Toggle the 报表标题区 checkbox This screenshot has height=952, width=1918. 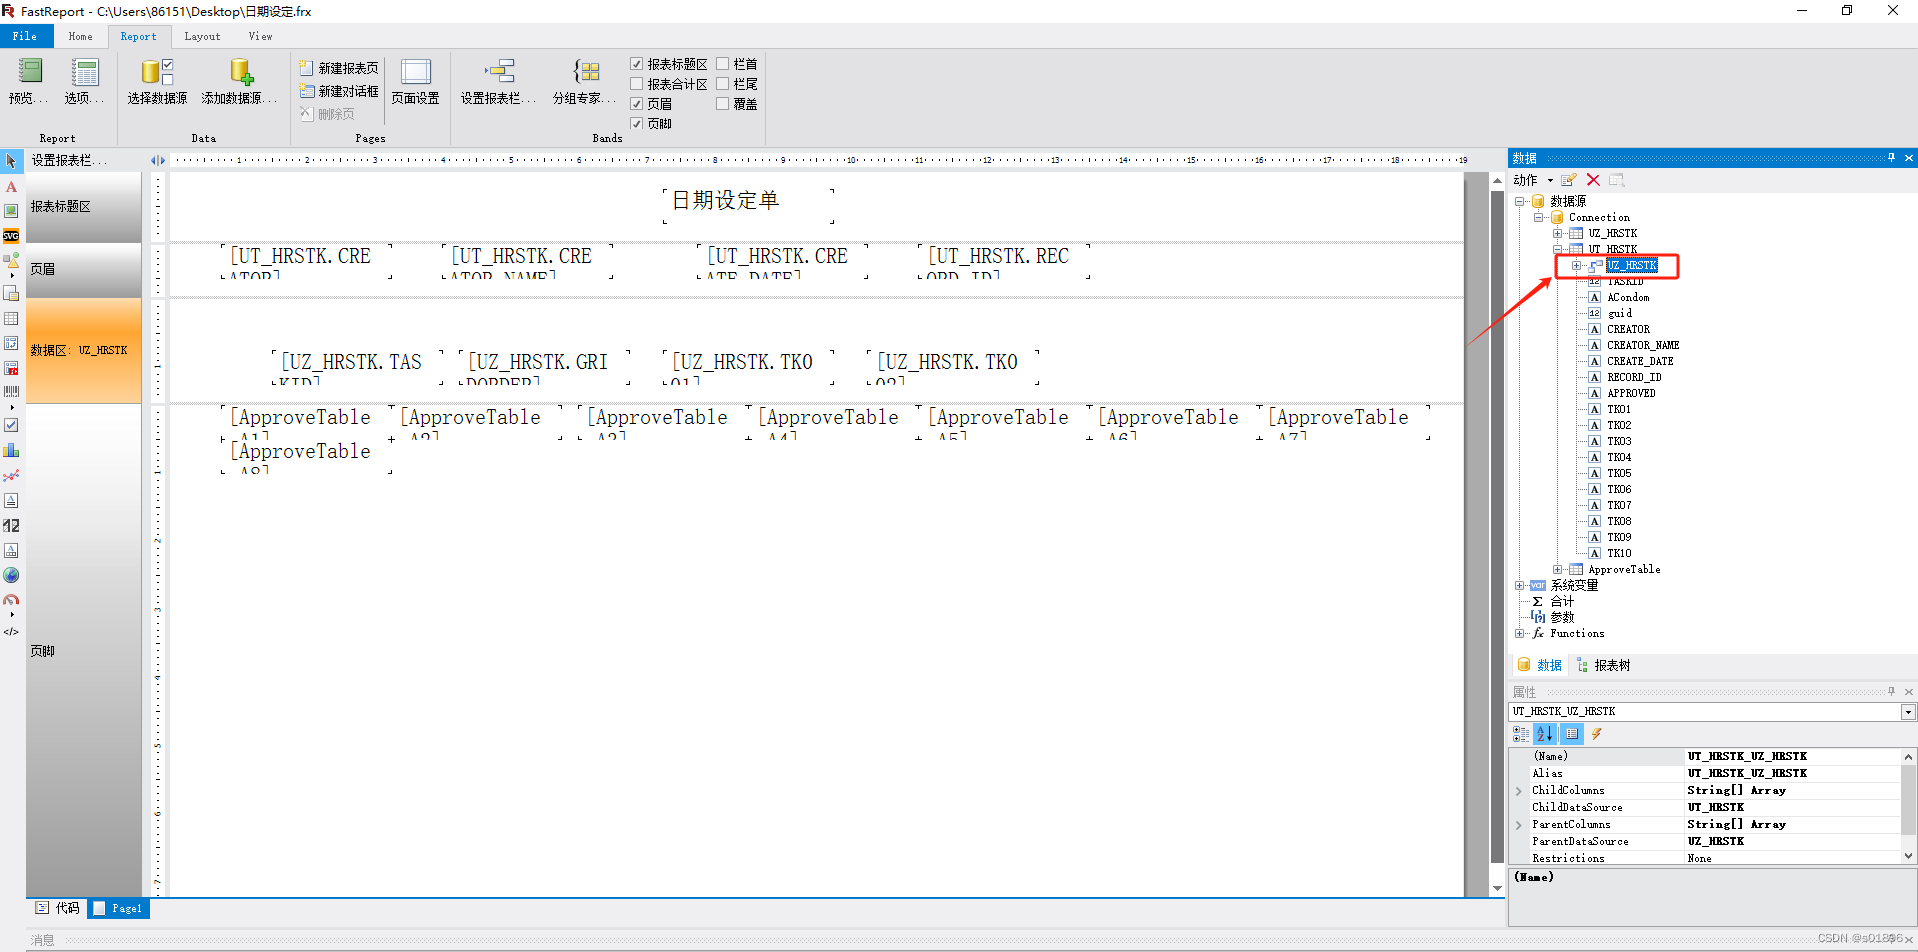click(636, 64)
